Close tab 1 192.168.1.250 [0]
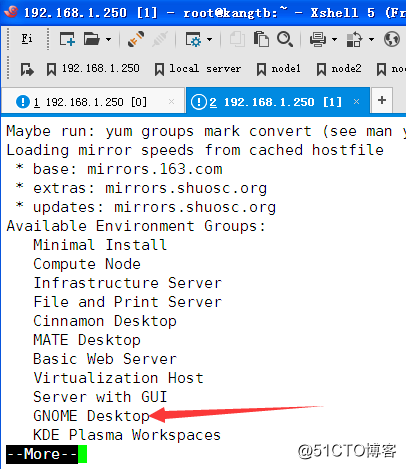The width and height of the screenshot is (406, 469). [x=171, y=102]
